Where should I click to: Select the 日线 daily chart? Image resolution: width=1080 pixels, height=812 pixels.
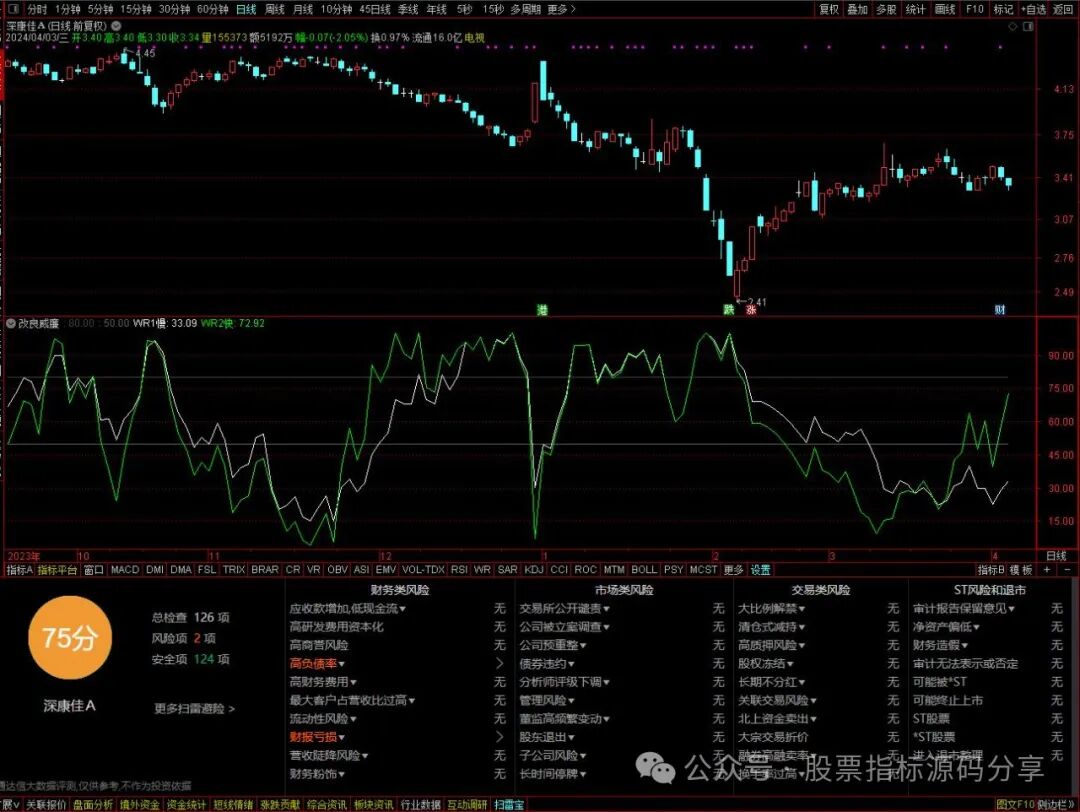pyautogui.click(x=246, y=9)
